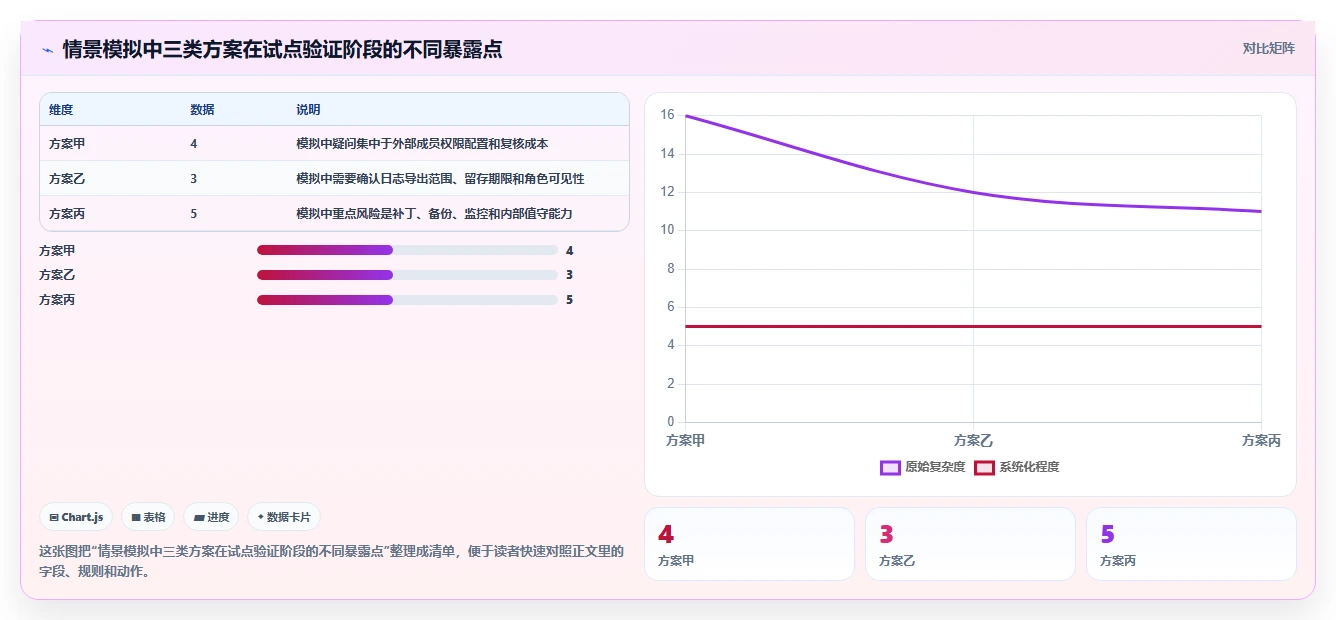Click the 原始复杂度 legend text
The width and height of the screenshot is (1336, 620).
click(935, 467)
